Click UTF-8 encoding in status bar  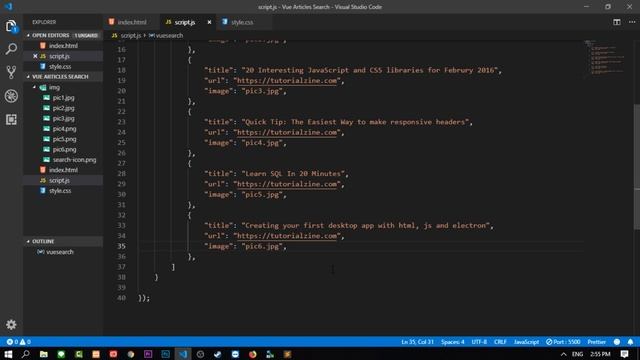point(479,342)
